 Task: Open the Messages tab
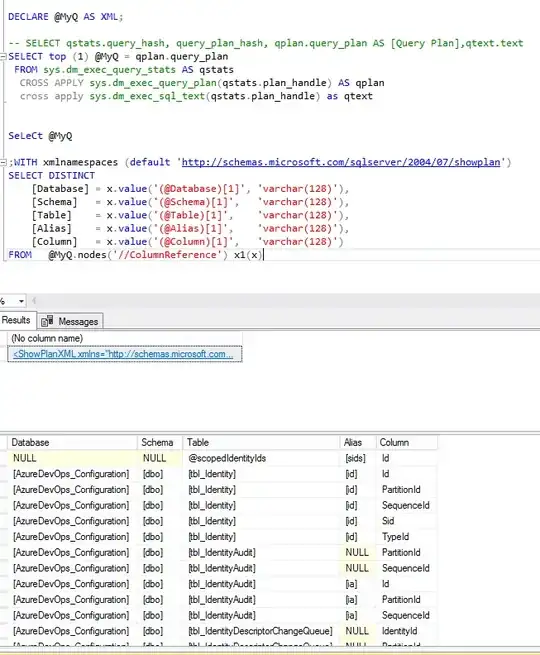click(78, 322)
